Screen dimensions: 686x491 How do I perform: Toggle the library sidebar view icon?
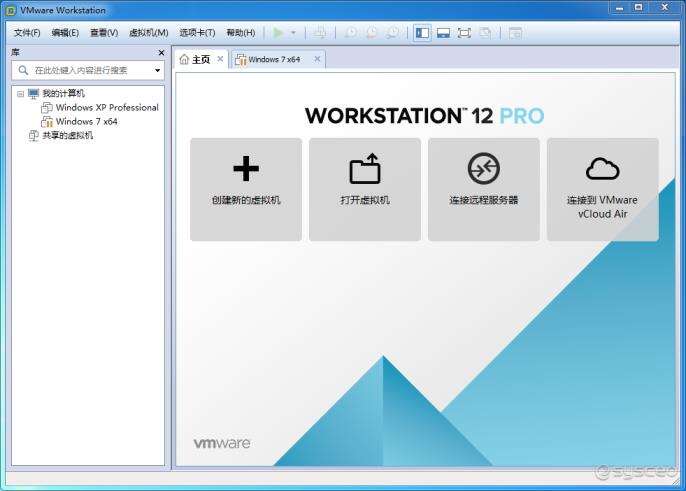(x=422, y=33)
